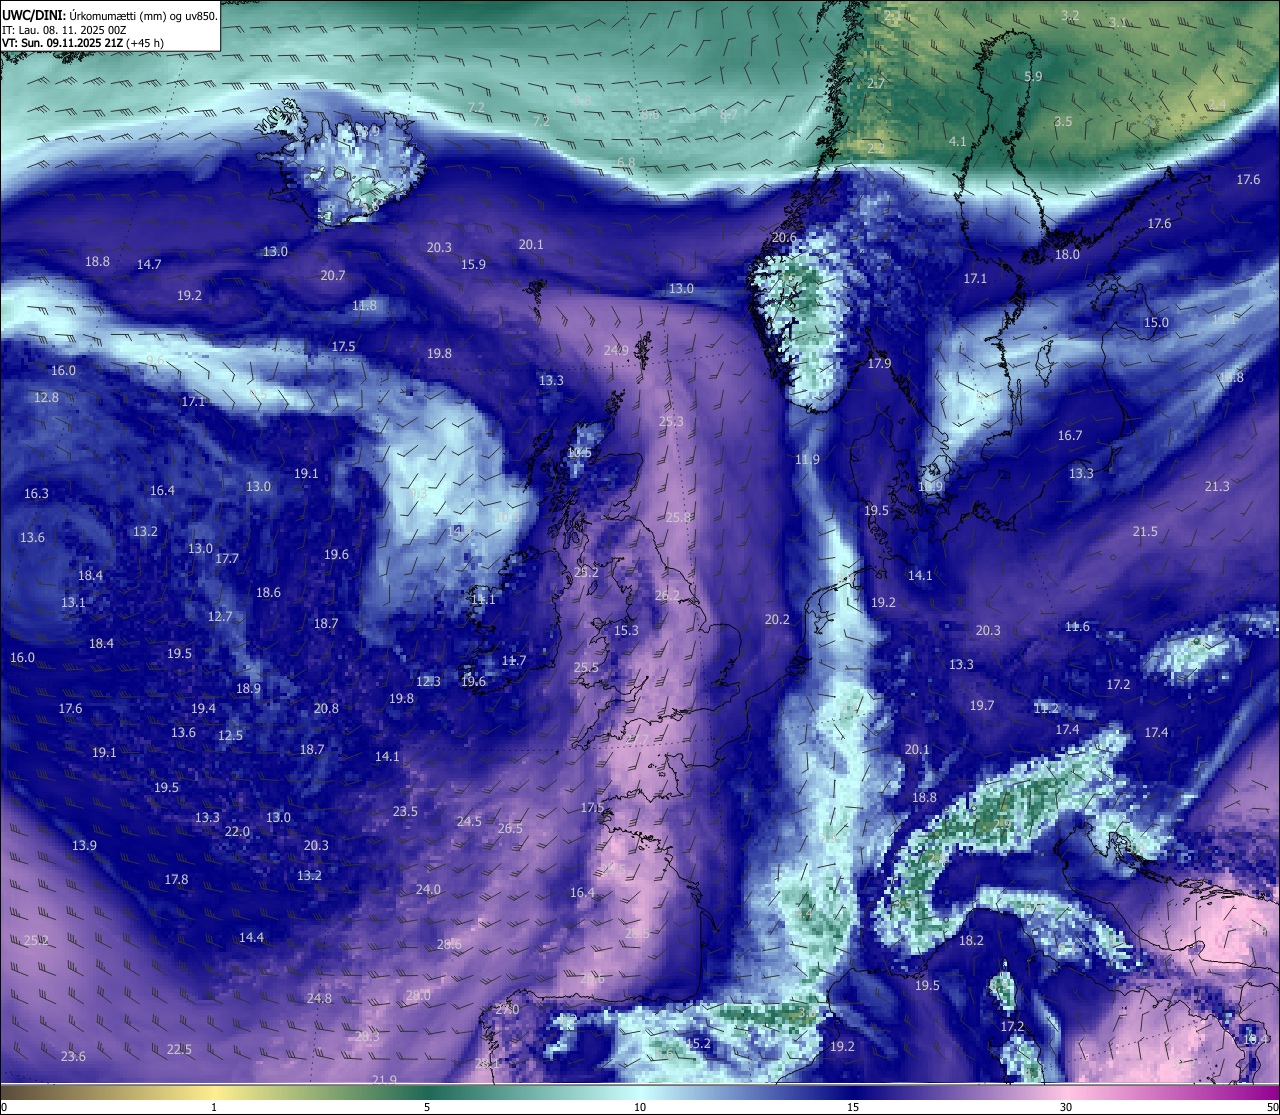This screenshot has height=1115, width=1280.
Task: Click colorbar tick label '50'
Action: [x=1272, y=1107]
